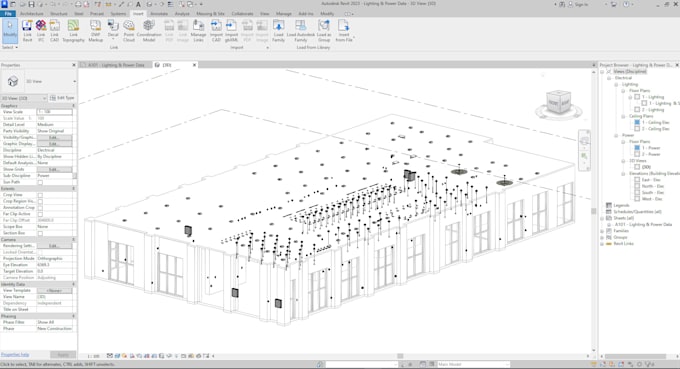Viewport: 680px width, 369px height.
Task: Expand the Revit Links tree node
Action: [602, 244]
